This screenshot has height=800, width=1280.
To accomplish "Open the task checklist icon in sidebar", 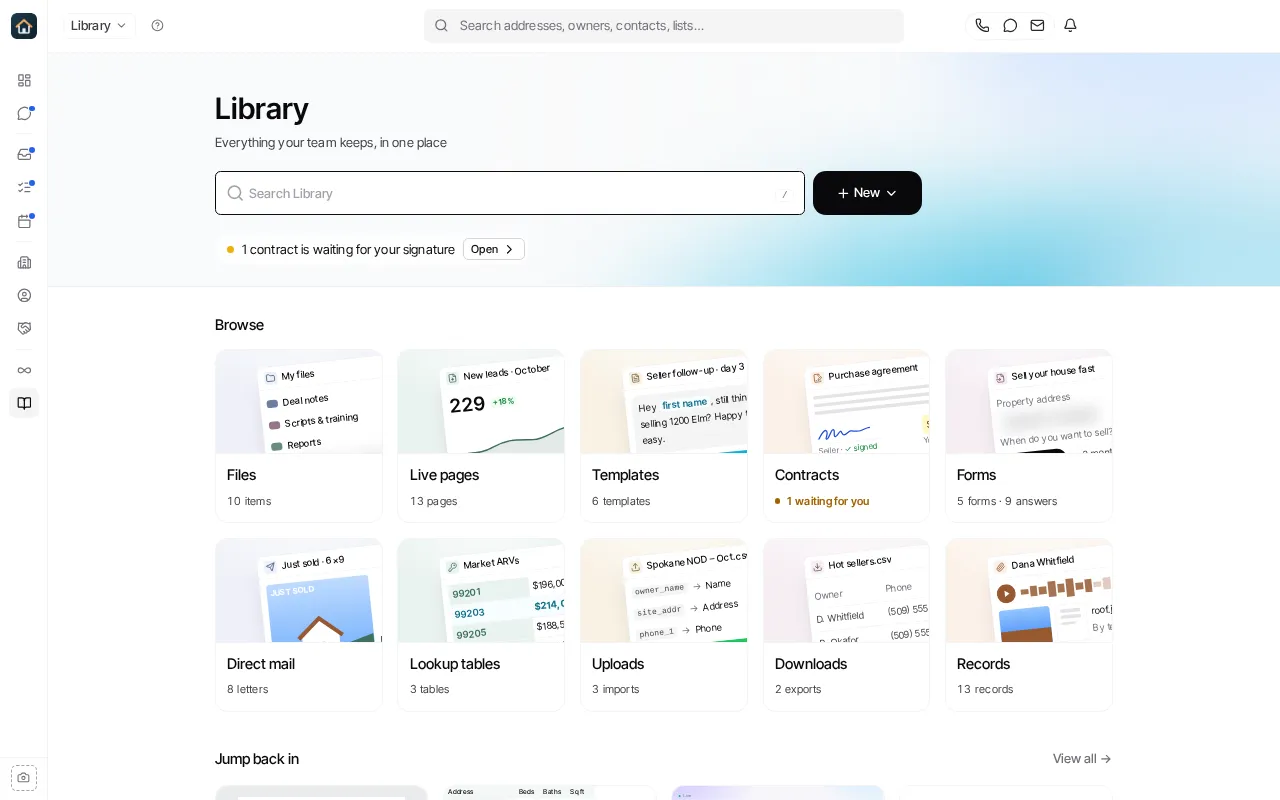I will (x=24, y=187).
